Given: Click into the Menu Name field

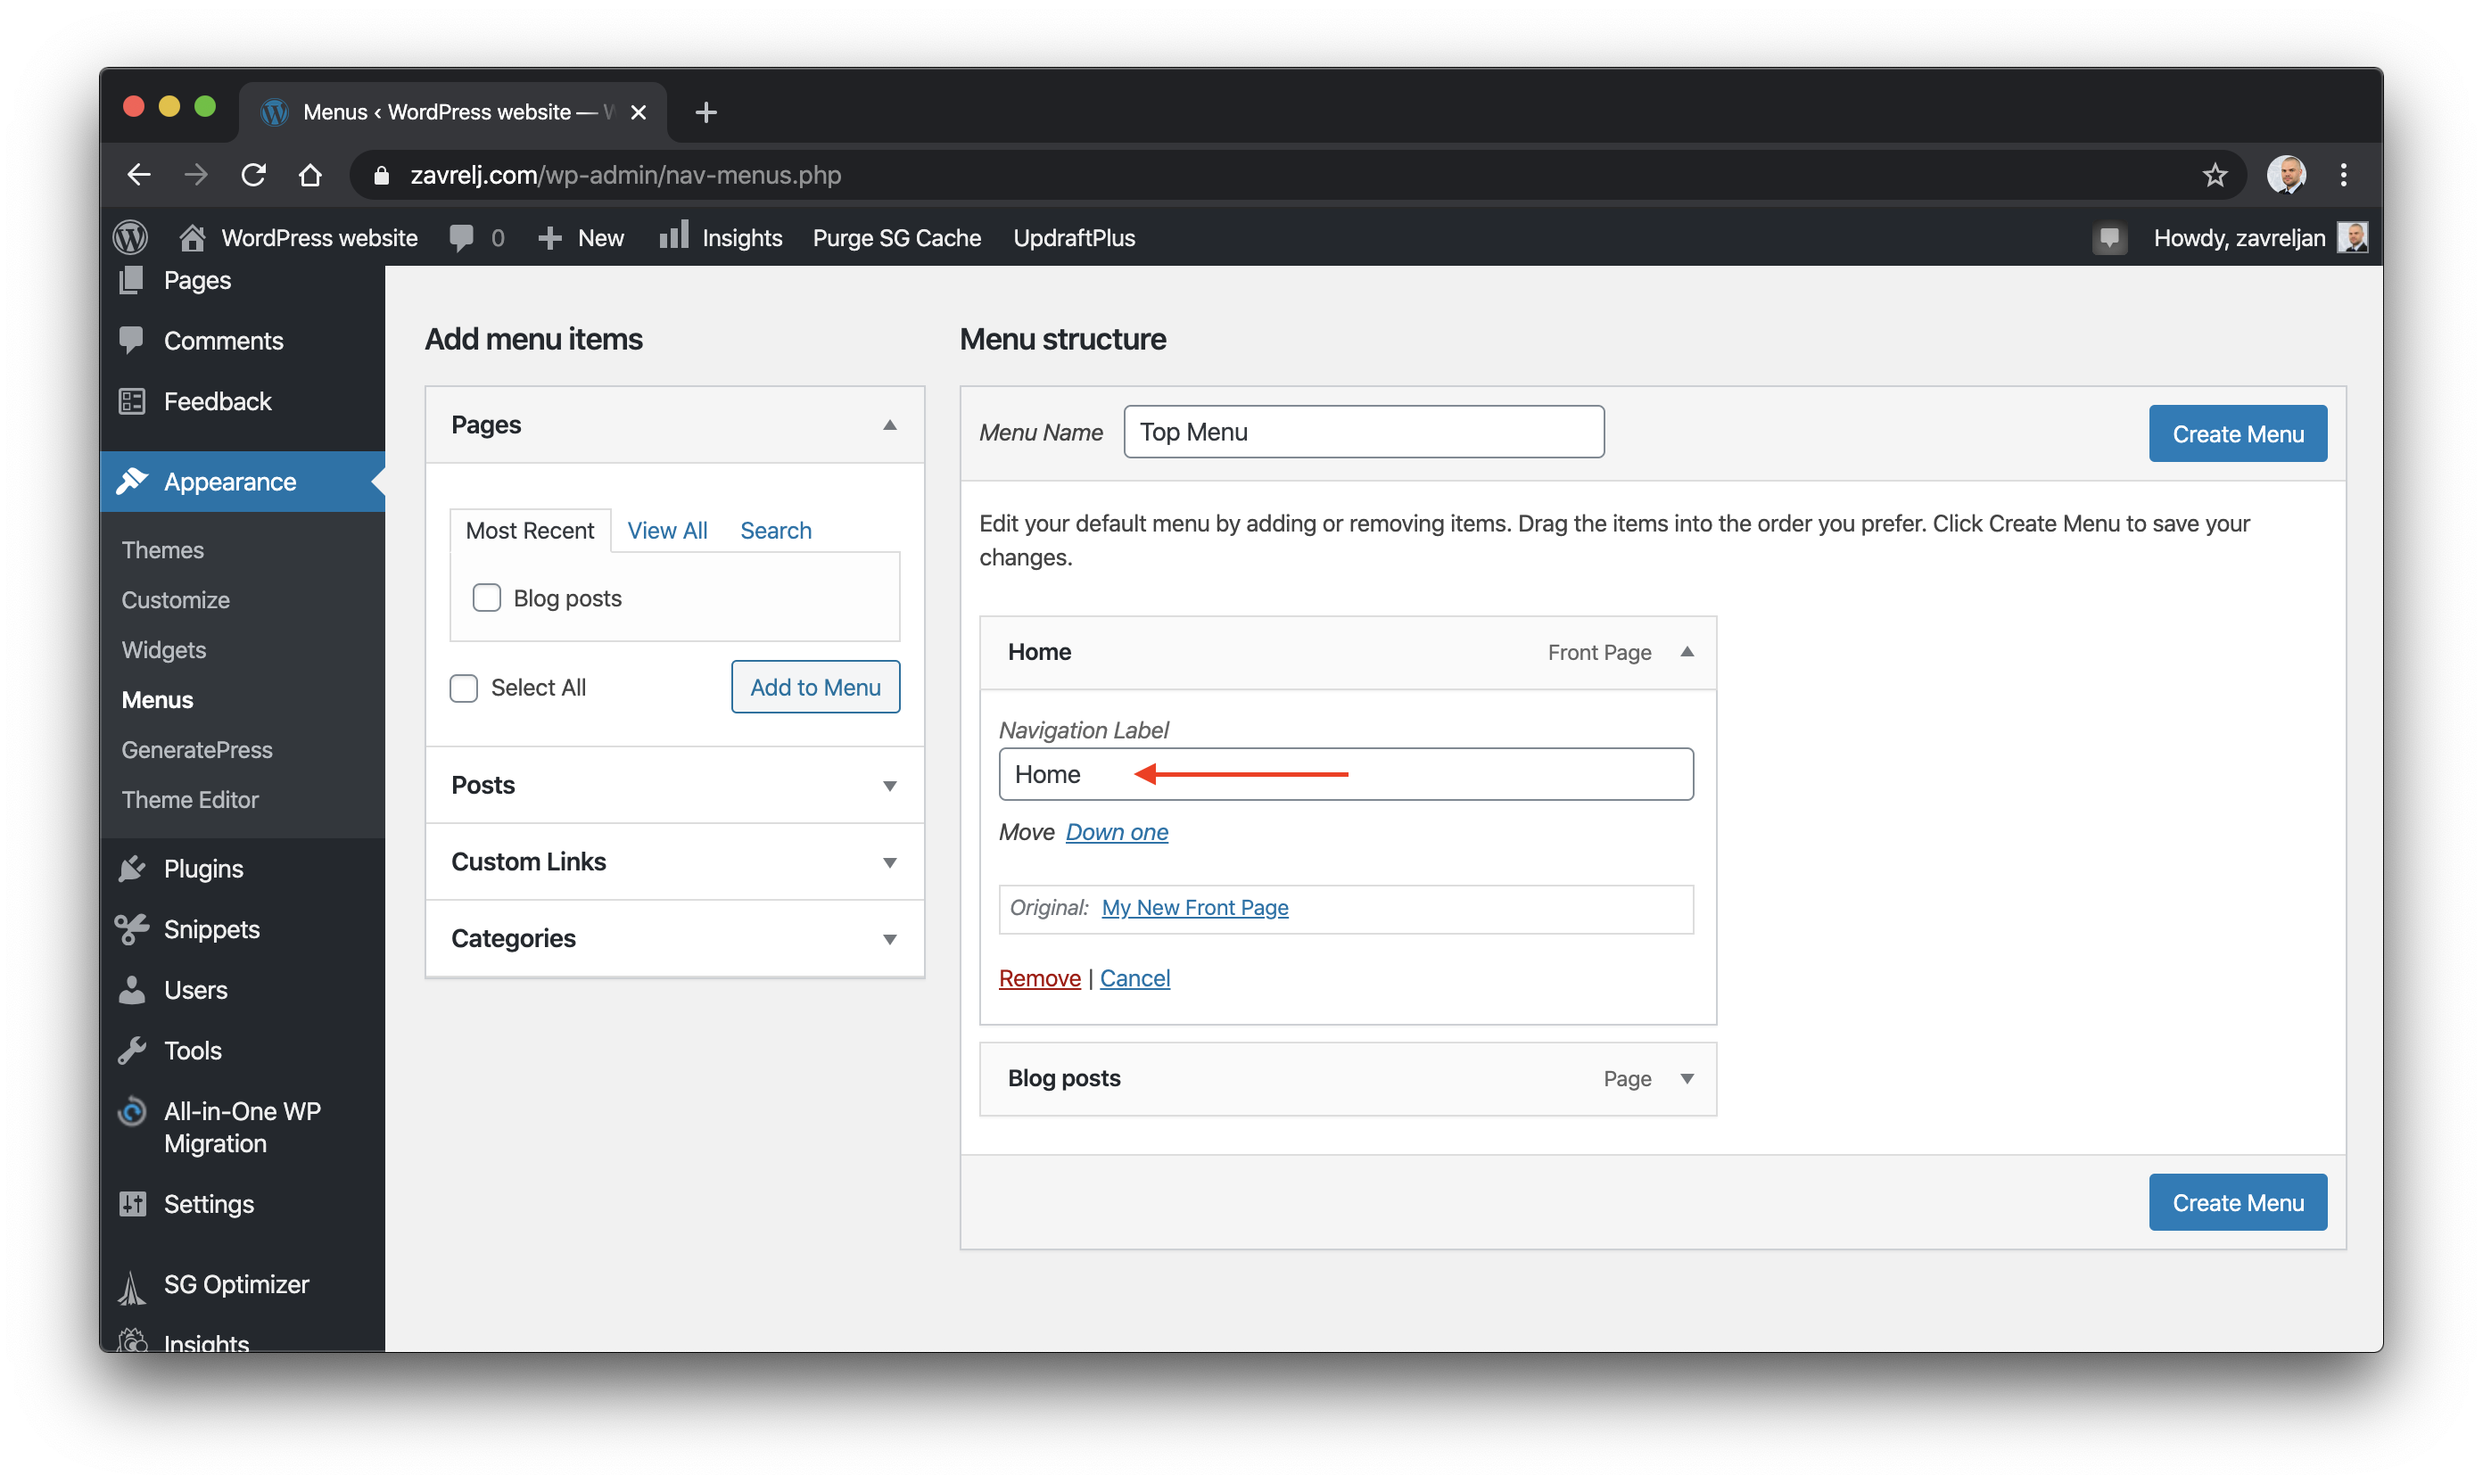Looking at the screenshot, I should [x=1363, y=432].
